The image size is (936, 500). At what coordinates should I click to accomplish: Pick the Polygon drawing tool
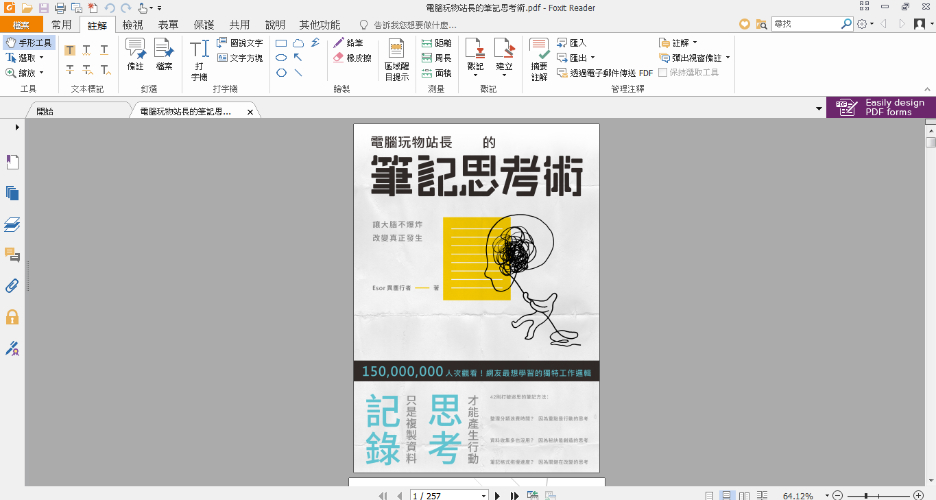pyautogui.click(x=281, y=73)
